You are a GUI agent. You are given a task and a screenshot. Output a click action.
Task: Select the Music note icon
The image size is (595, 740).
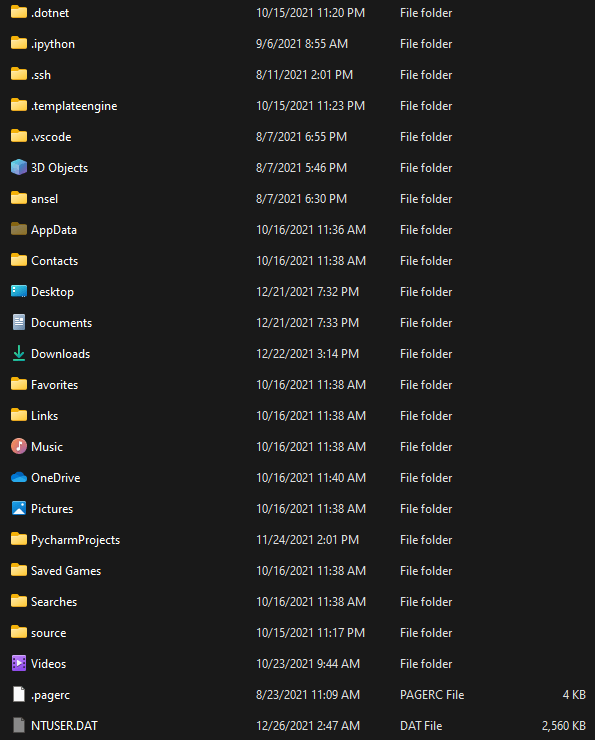click(x=19, y=446)
